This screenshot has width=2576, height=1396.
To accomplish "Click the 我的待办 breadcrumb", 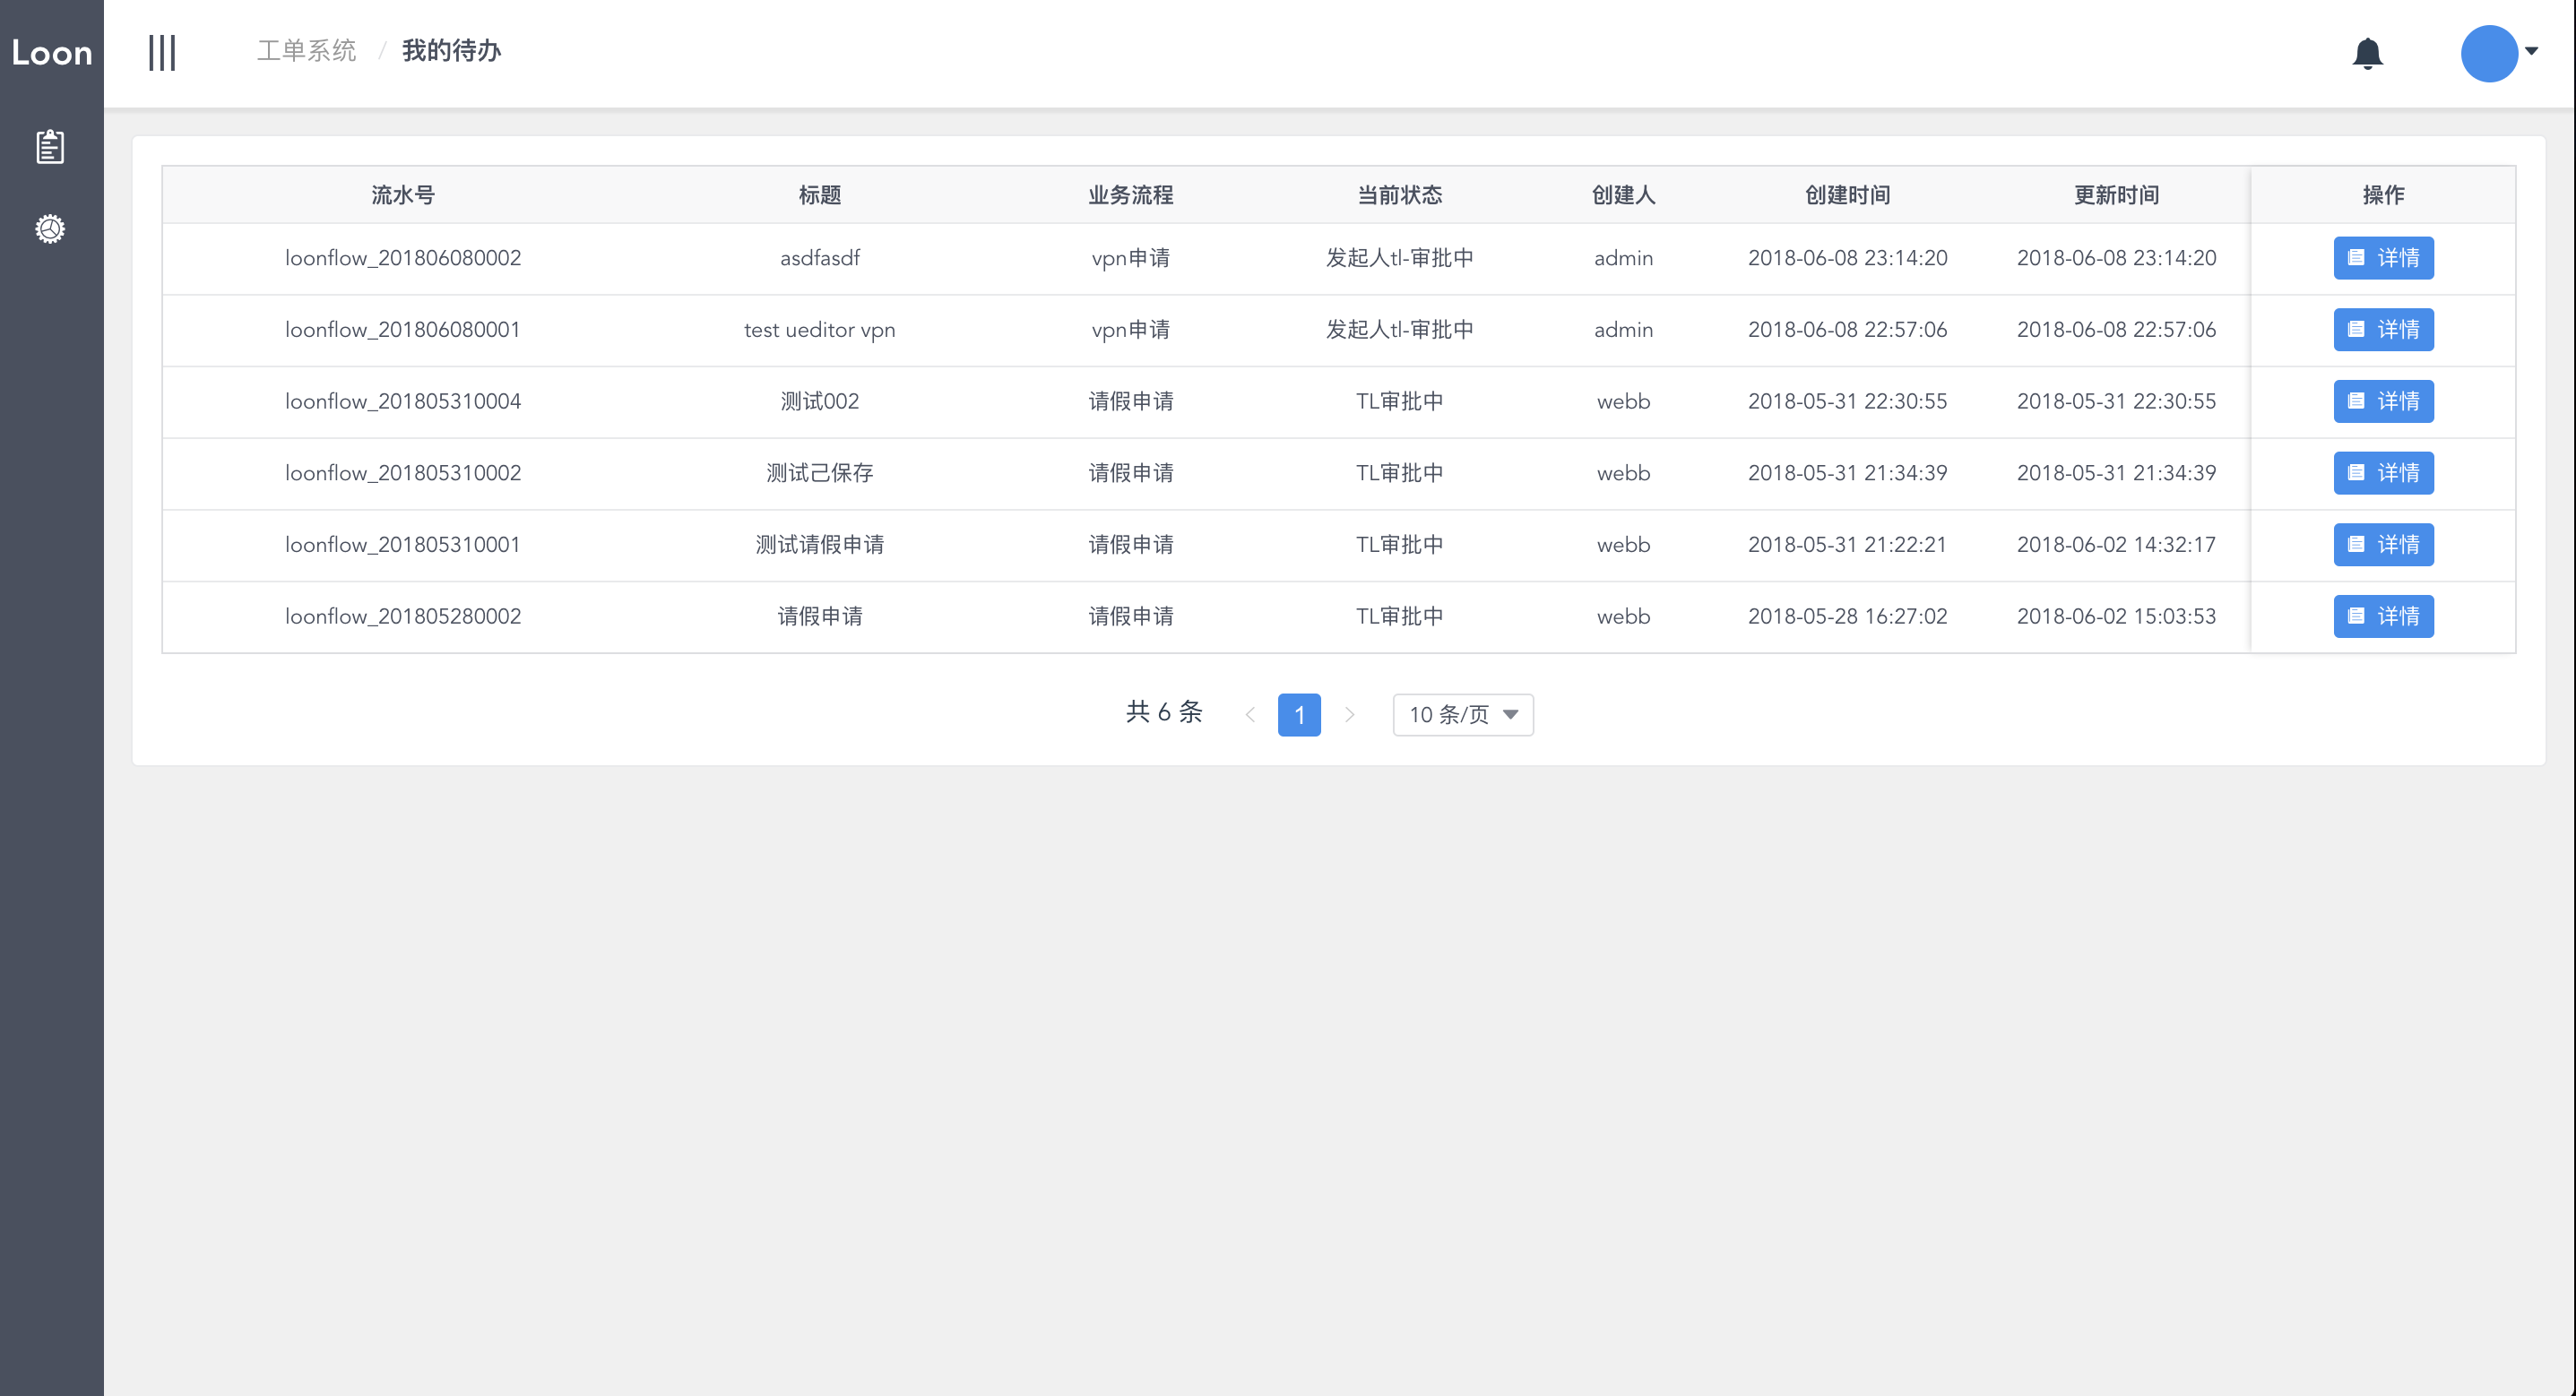I will coord(451,51).
